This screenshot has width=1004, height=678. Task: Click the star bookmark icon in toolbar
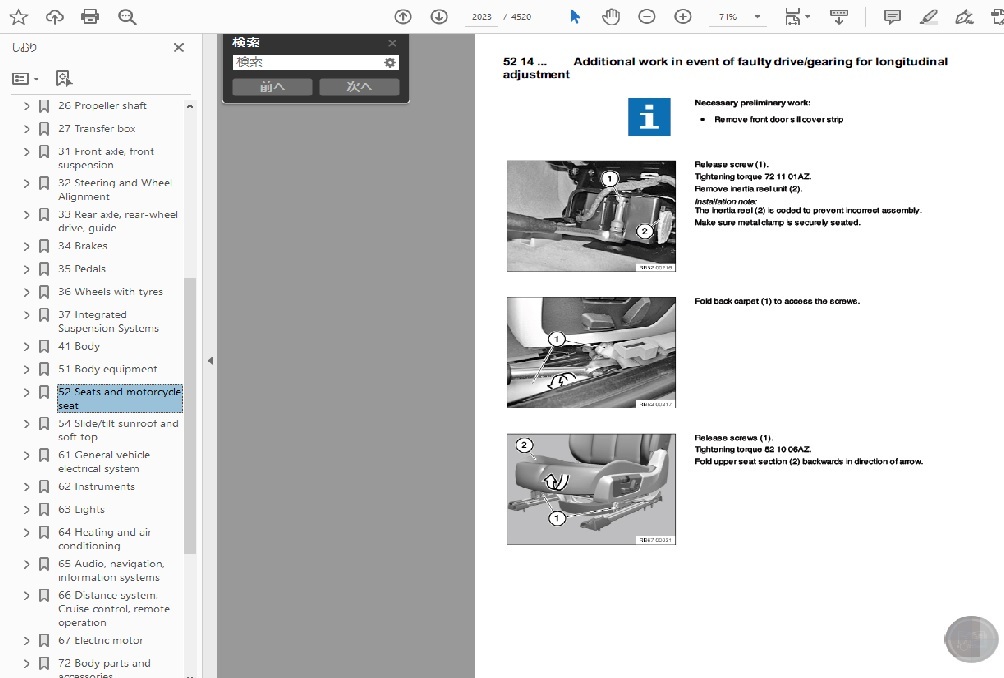click(19, 17)
